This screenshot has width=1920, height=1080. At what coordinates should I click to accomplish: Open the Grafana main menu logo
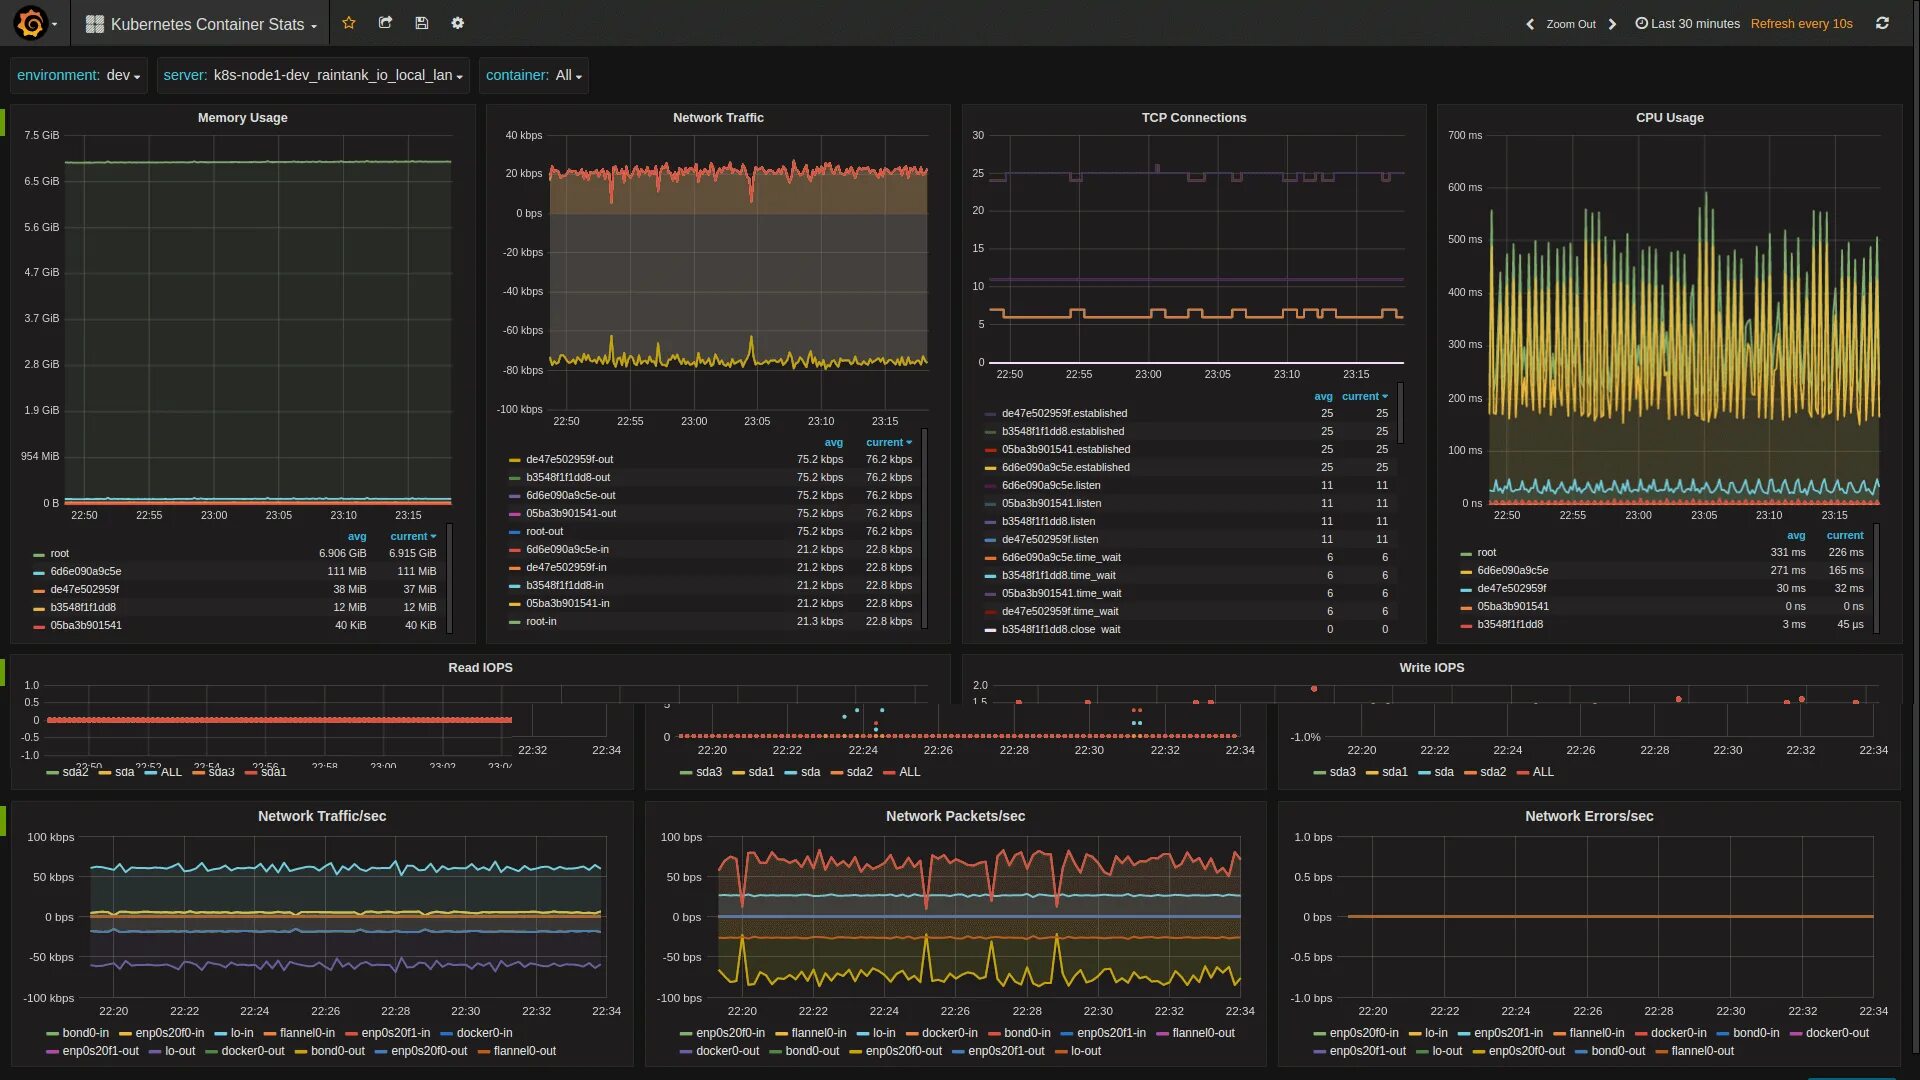point(29,22)
